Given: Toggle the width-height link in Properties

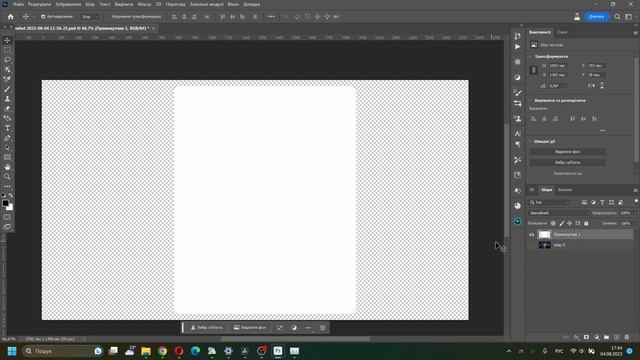Looking at the screenshot, I should 533,70.
